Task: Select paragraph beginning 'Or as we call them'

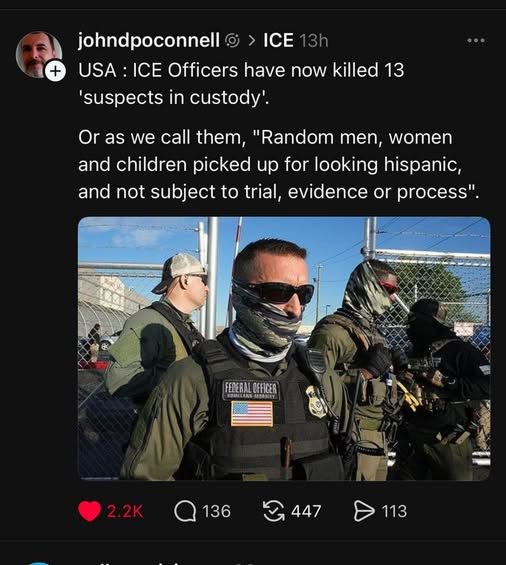Action: (279, 164)
